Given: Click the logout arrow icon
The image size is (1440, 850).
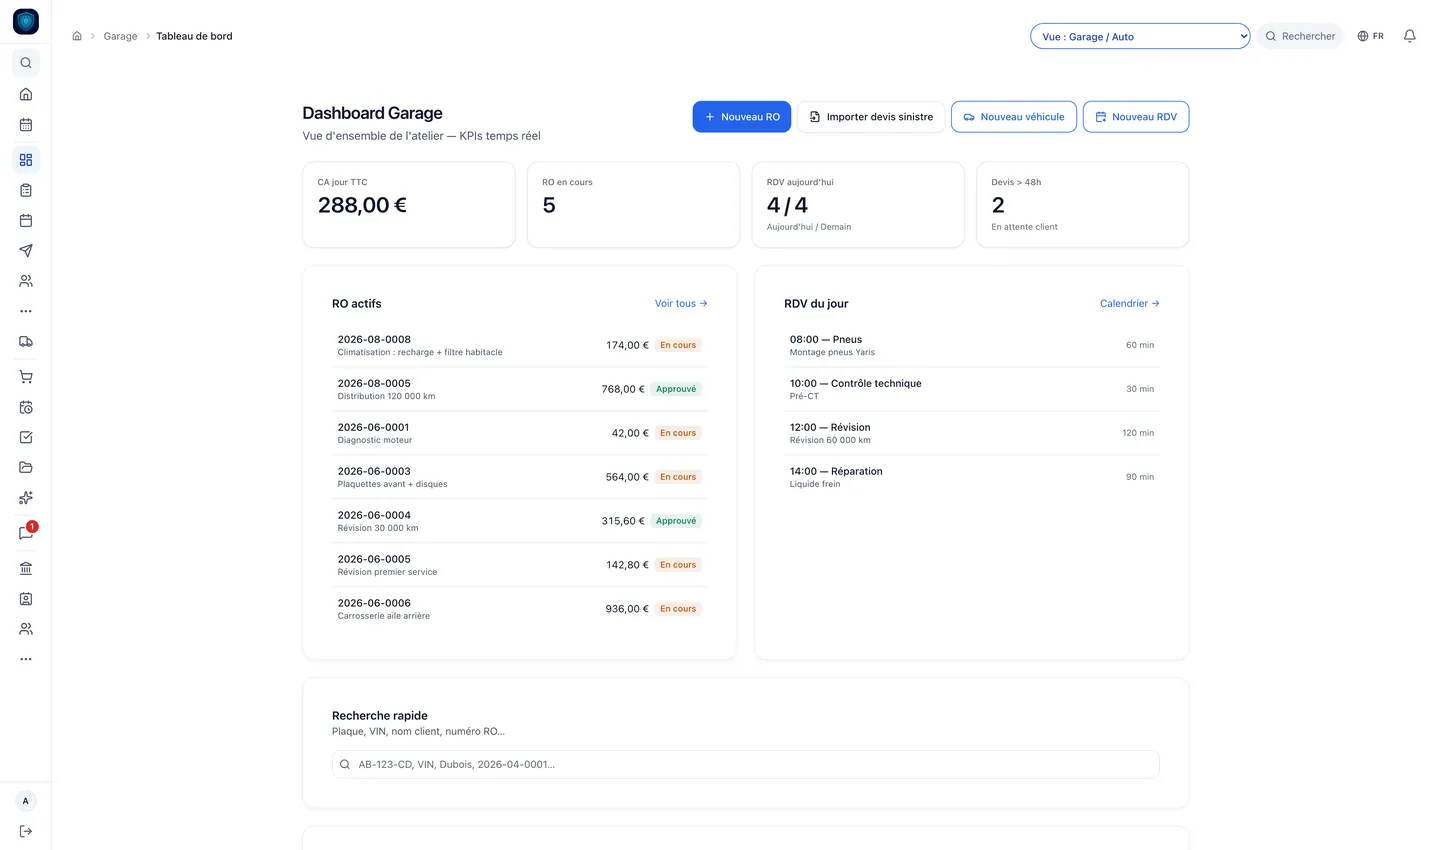Looking at the screenshot, I should pyautogui.click(x=26, y=831).
